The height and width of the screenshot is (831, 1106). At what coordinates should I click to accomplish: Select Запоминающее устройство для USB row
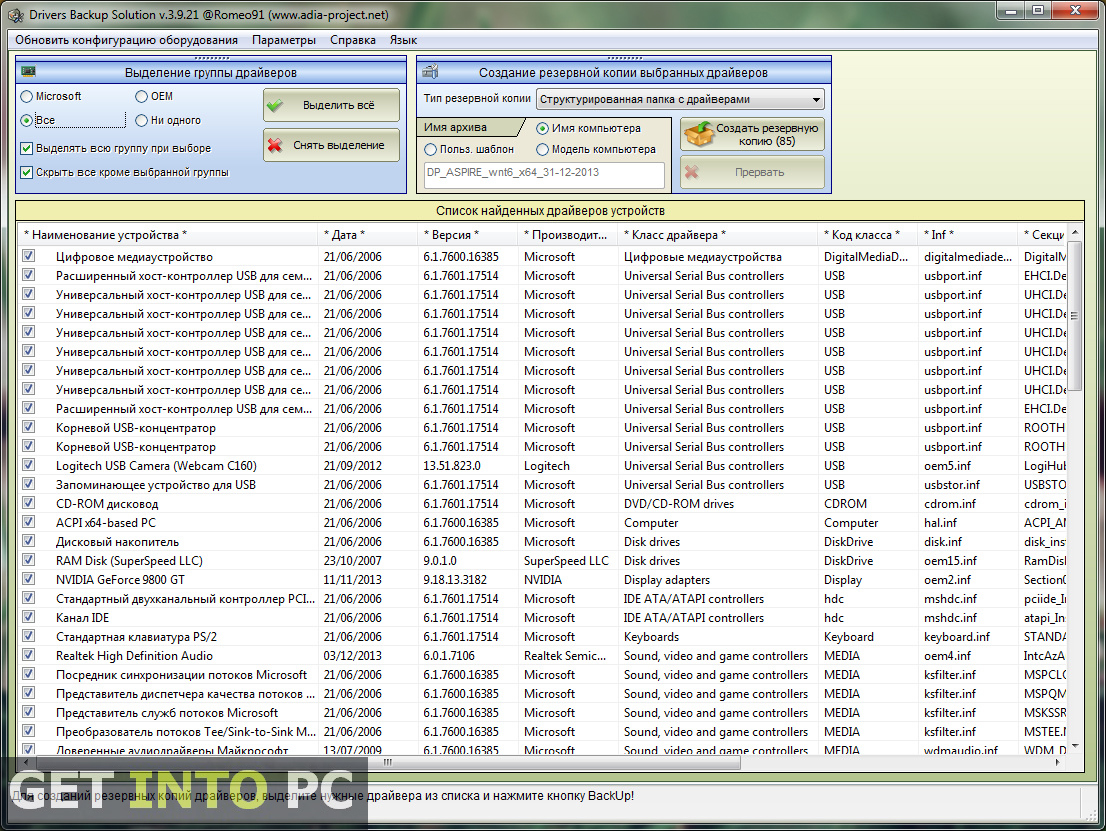[x=543, y=485]
